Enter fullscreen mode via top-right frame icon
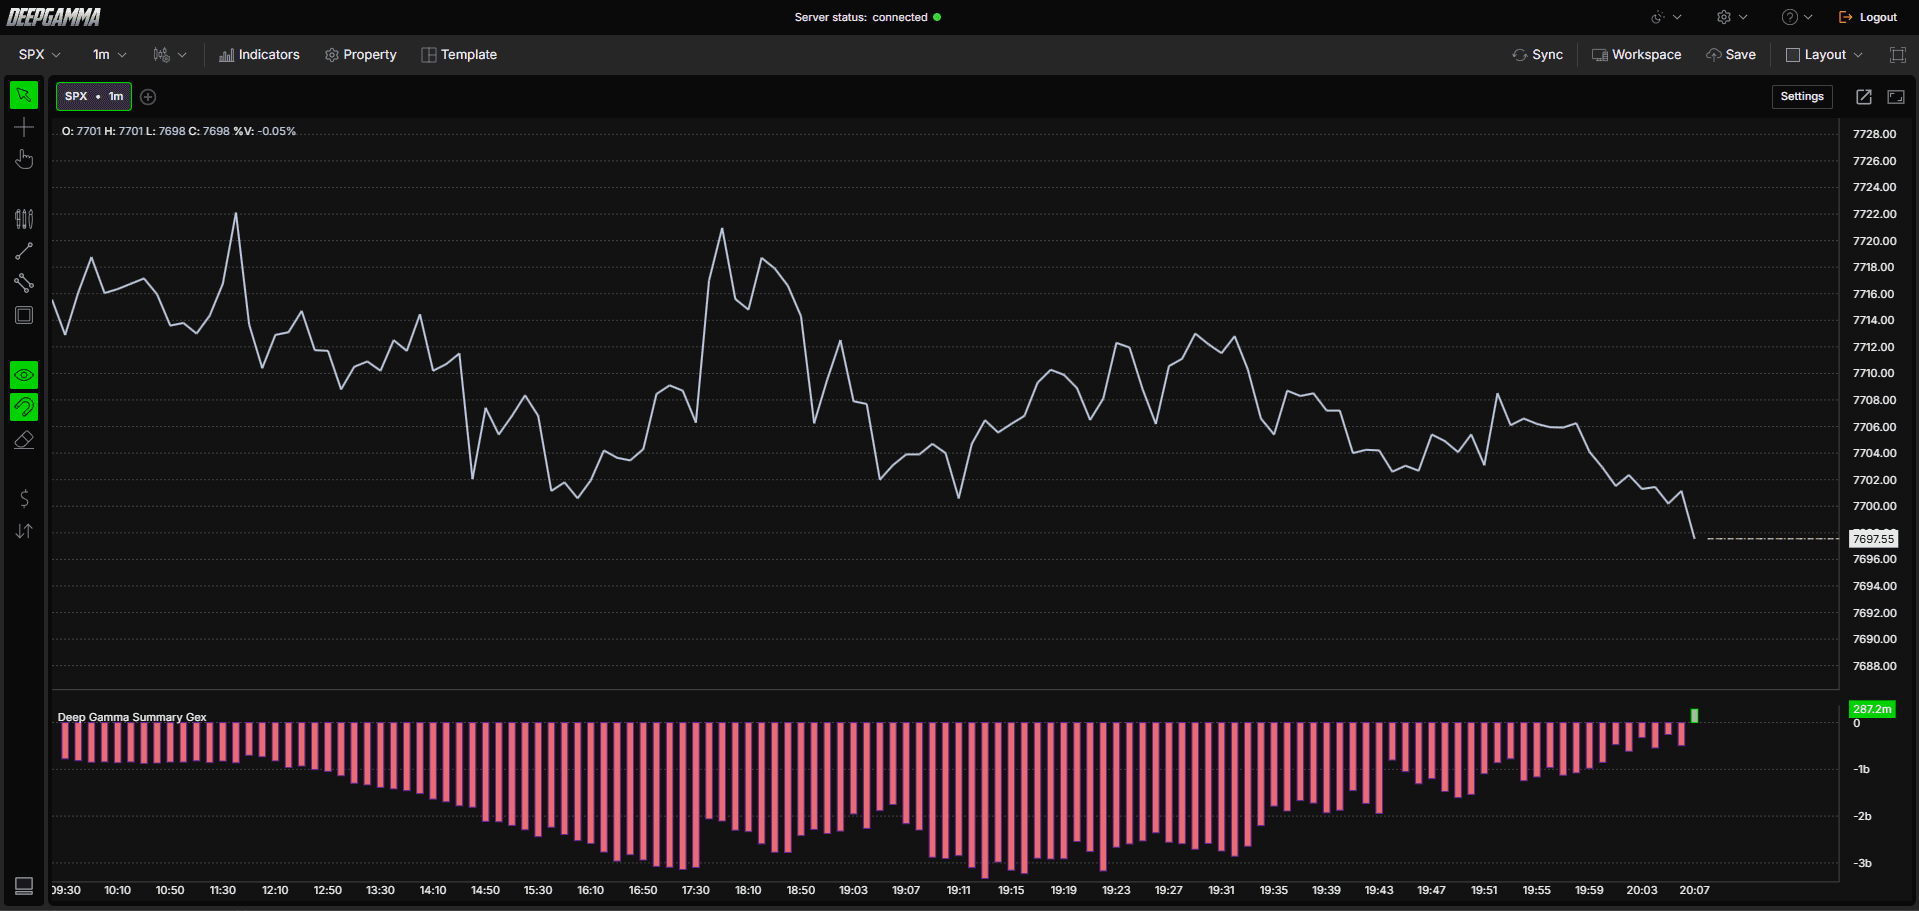The width and height of the screenshot is (1919, 911). (1898, 55)
